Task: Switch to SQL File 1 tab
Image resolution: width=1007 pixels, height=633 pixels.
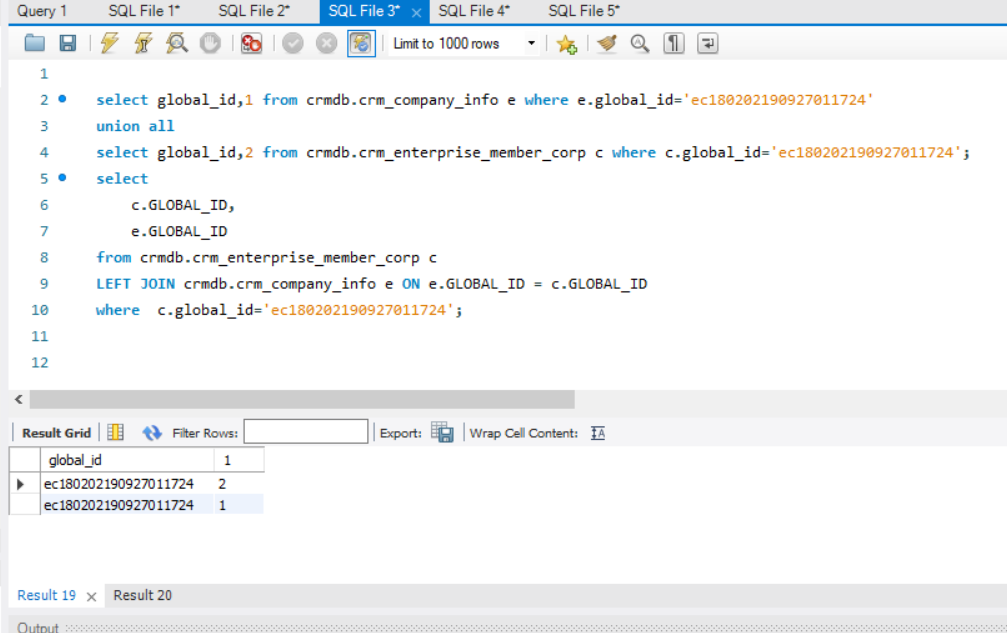Action: coord(144,11)
